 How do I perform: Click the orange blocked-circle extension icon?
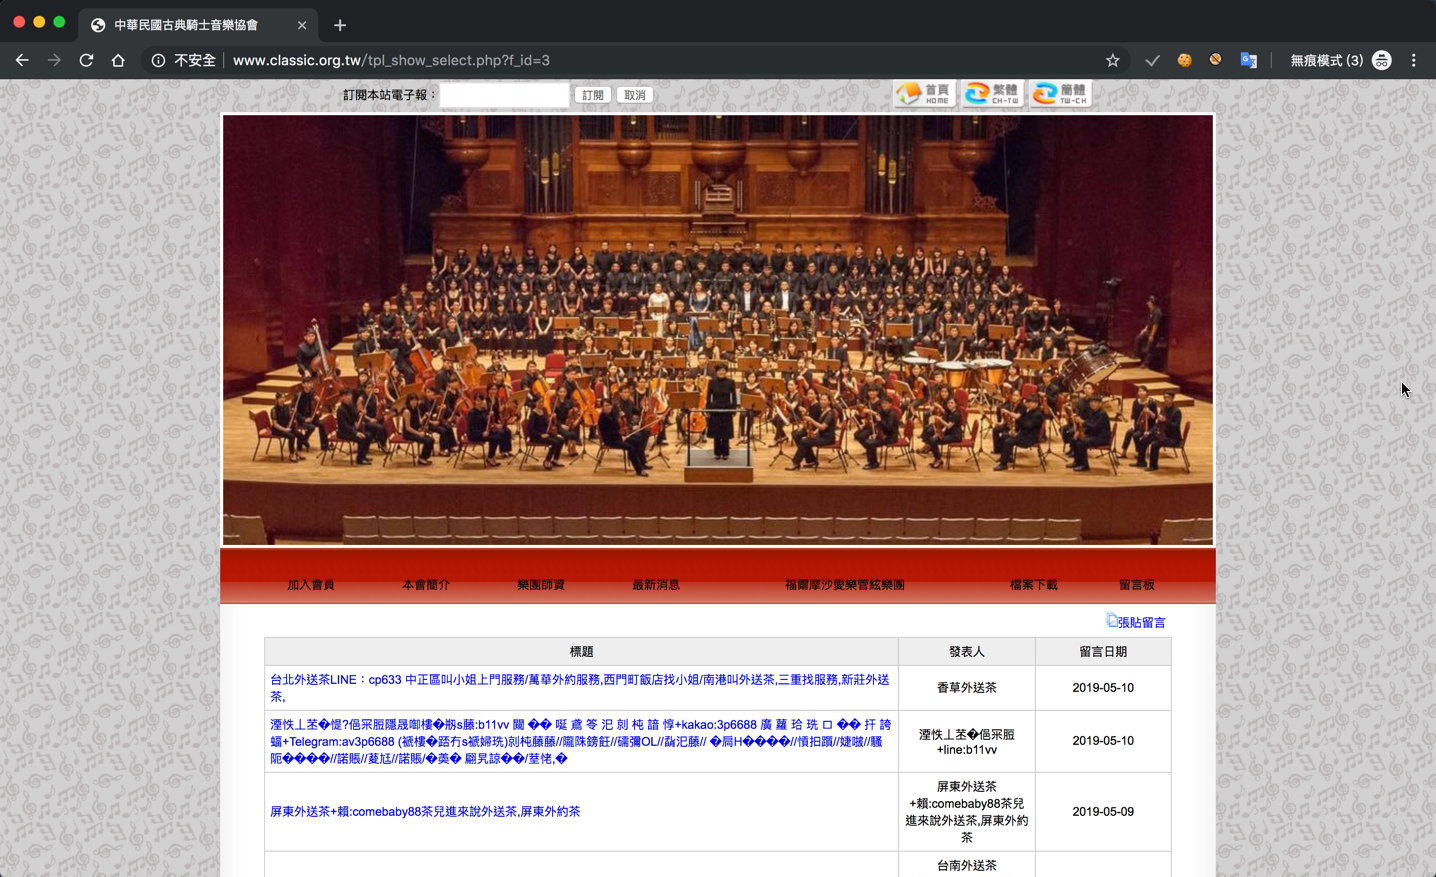[1215, 60]
